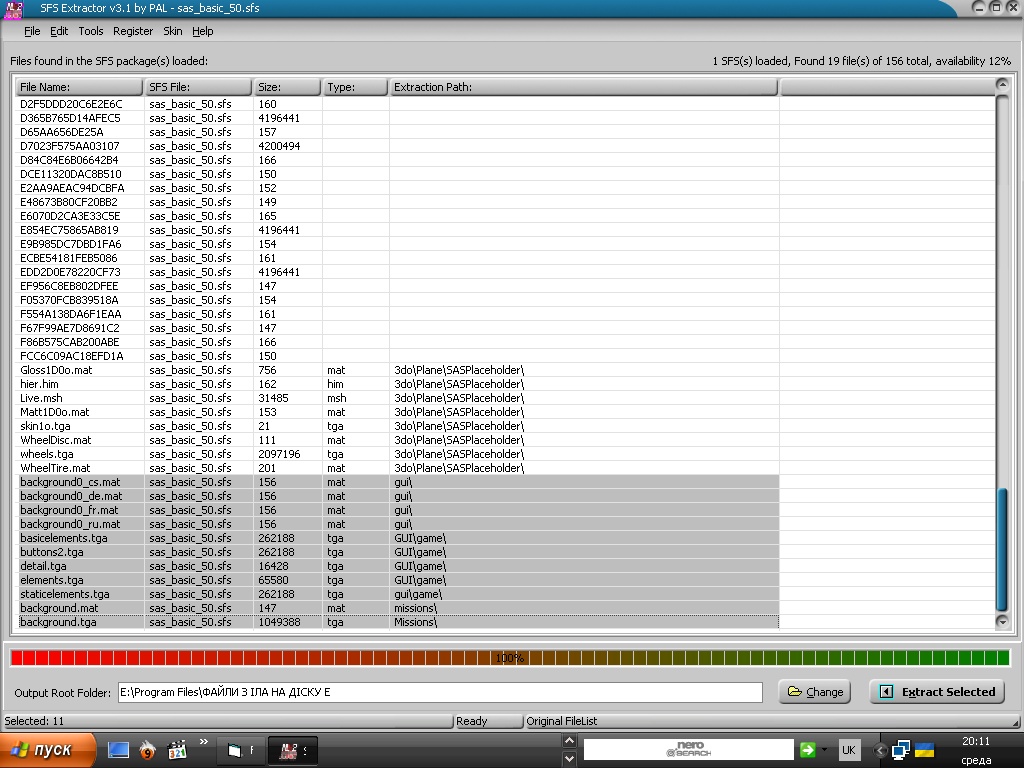
Task: Select the WheelDisc.mat file row
Action: (397, 440)
